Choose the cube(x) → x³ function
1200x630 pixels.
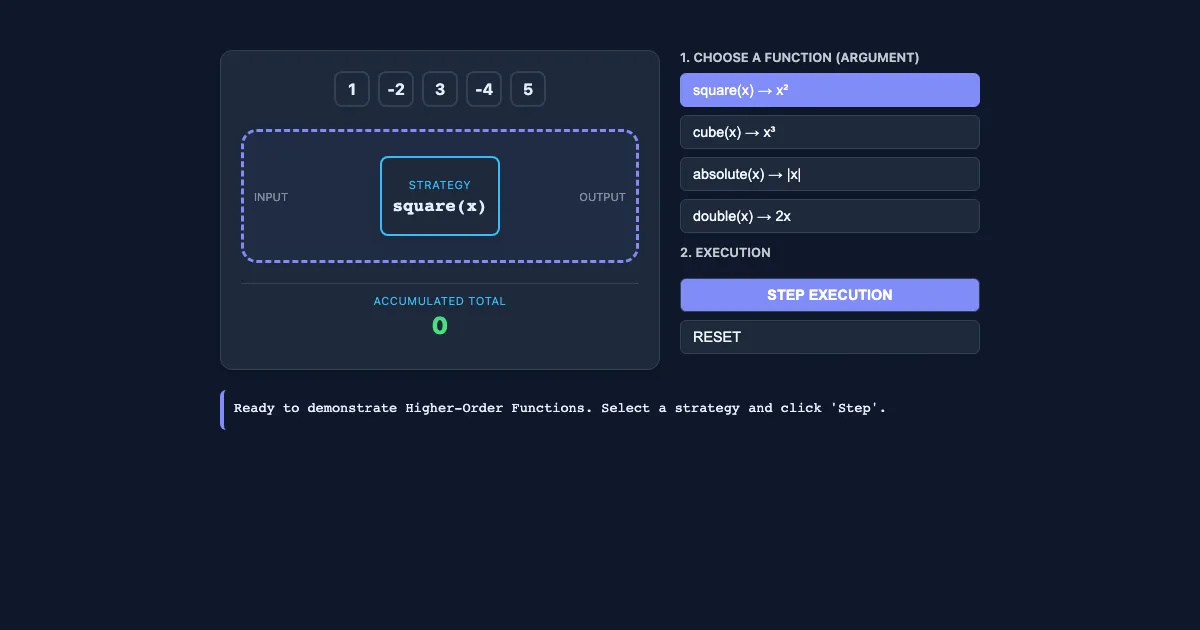point(830,132)
